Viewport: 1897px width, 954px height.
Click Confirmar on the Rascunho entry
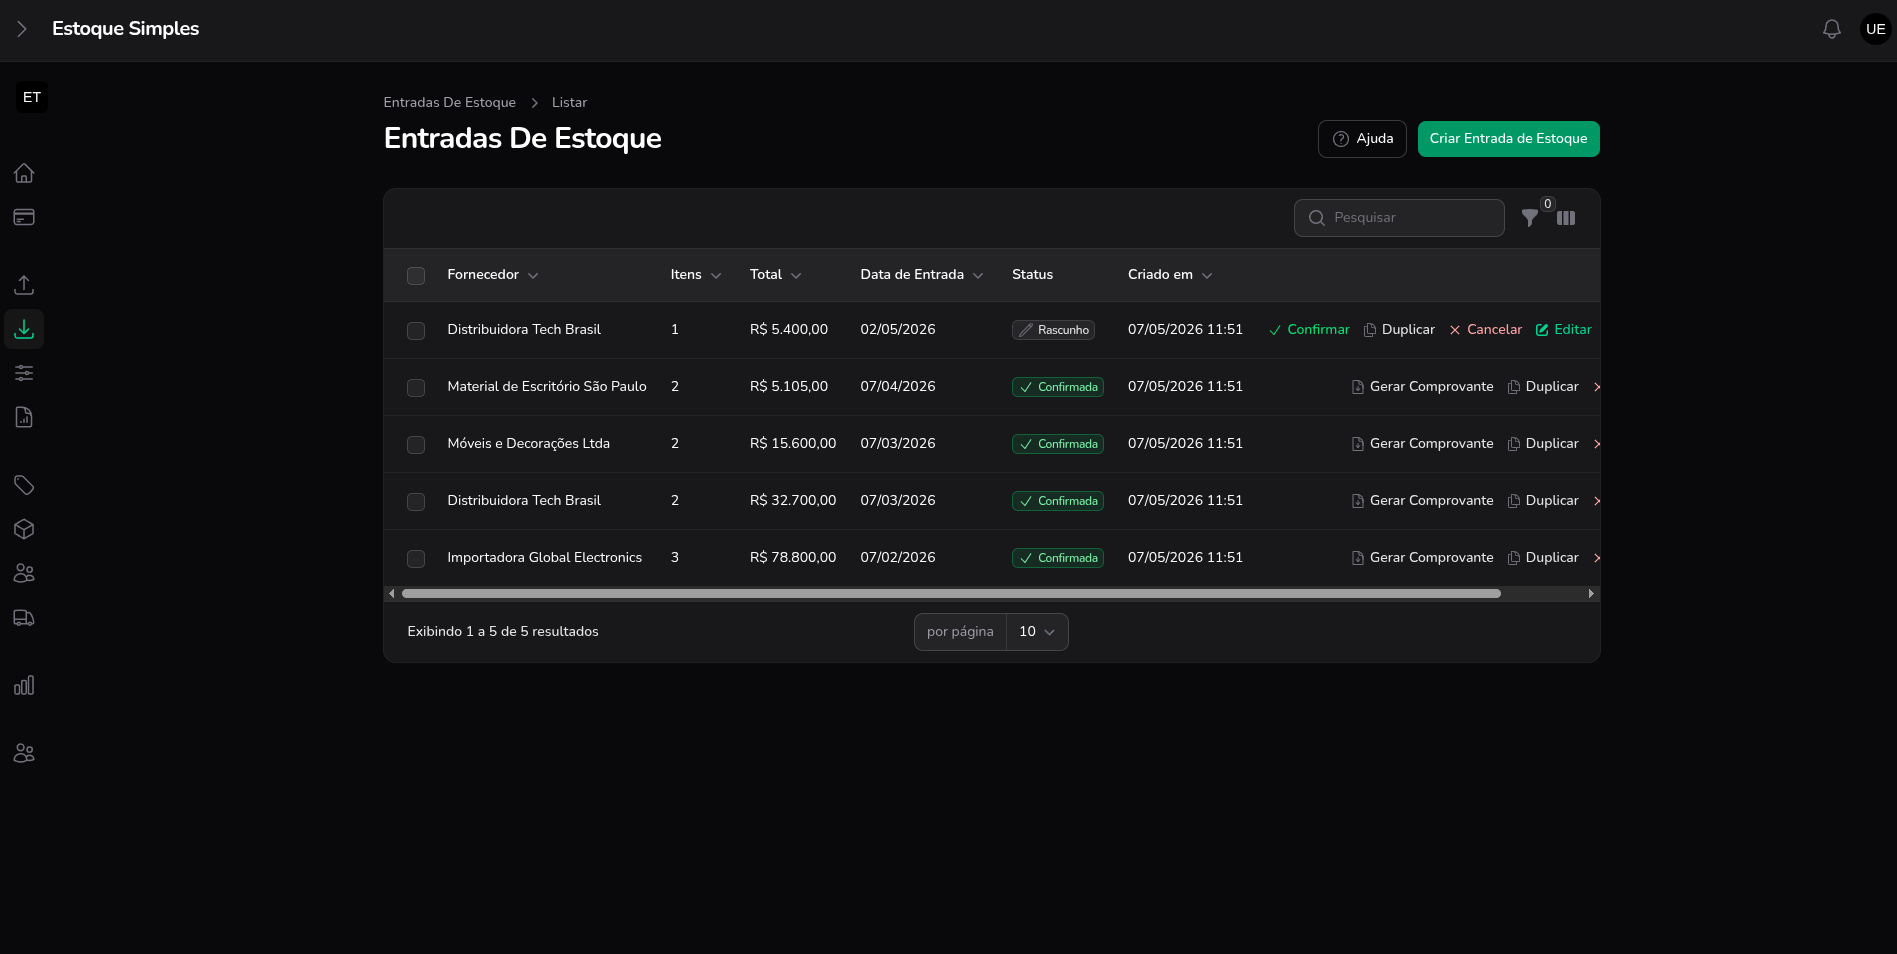pos(1309,330)
